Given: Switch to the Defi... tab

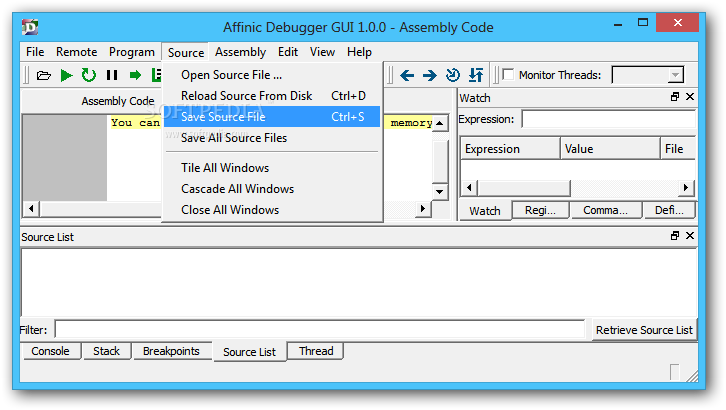Looking at the screenshot, I should 669,210.
